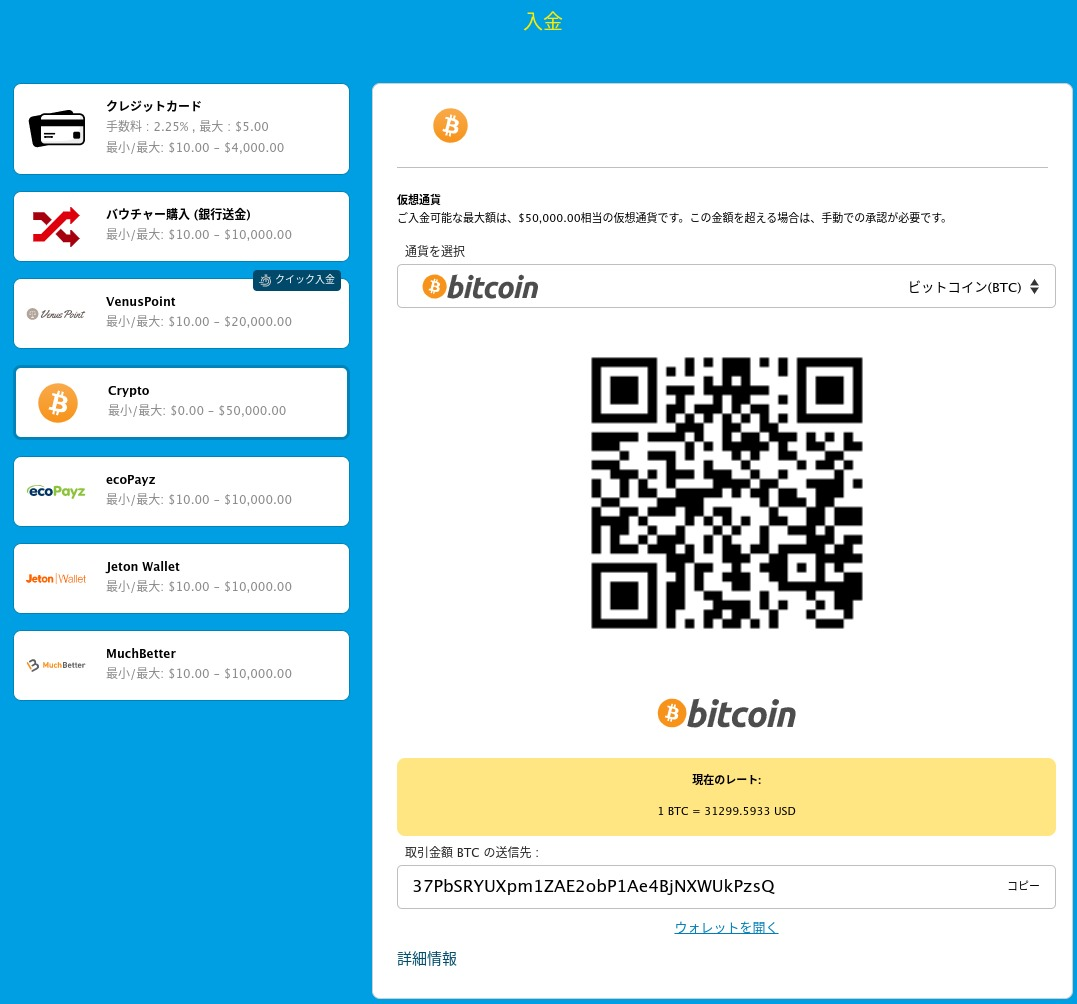Image resolution: width=1077 pixels, height=1004 pixels.
Task: Choose the Crypto deposit method
Action: (x=181, y=402)
